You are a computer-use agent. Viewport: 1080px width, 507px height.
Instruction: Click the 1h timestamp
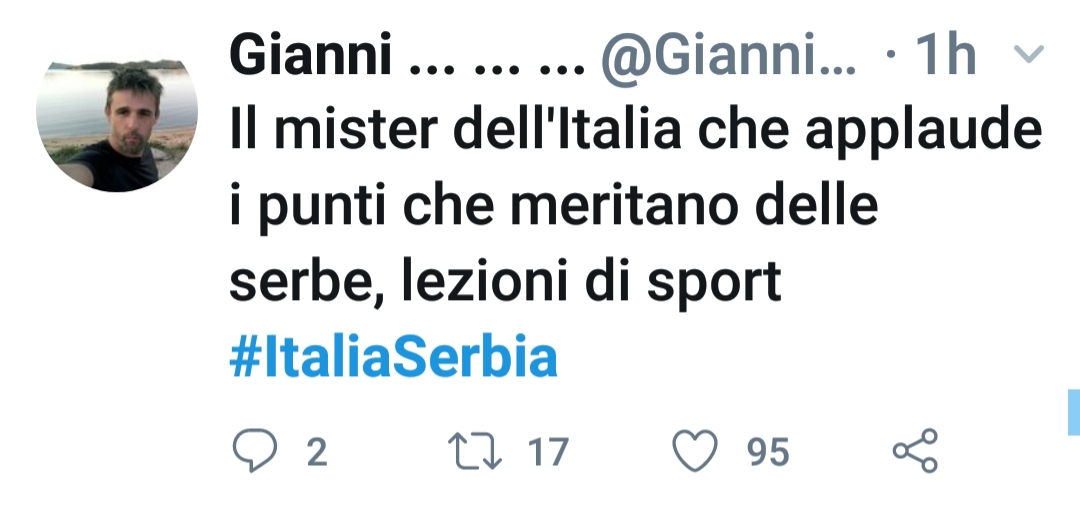point(944,57)
